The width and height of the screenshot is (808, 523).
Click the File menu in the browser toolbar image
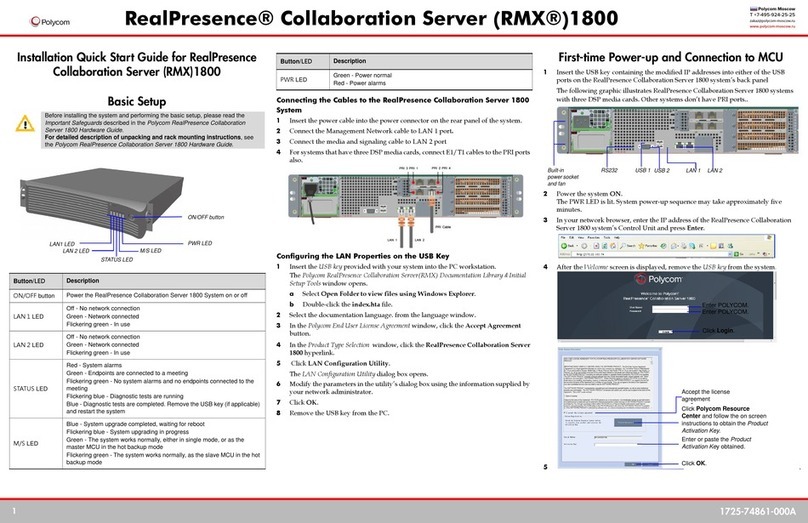(x=563, y=238)
